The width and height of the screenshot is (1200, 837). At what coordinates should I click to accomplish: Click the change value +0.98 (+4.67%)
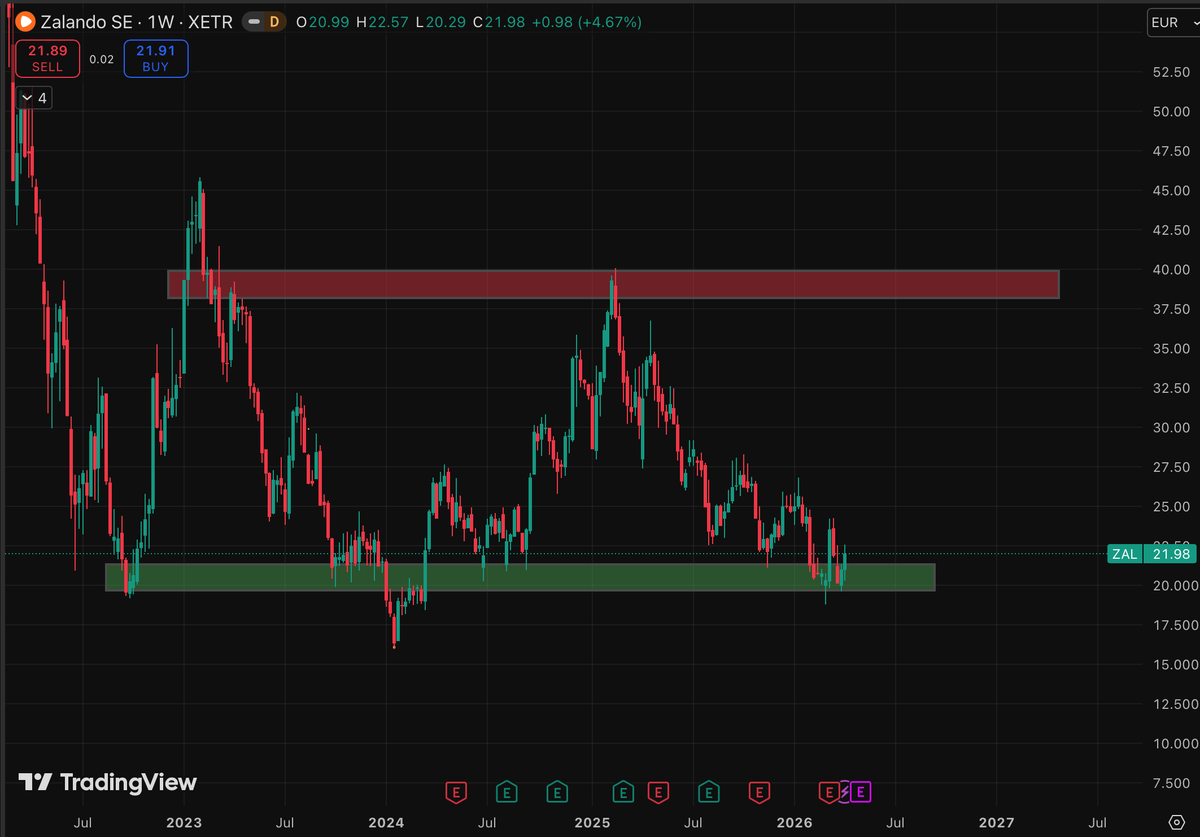(x=585, y=21)
